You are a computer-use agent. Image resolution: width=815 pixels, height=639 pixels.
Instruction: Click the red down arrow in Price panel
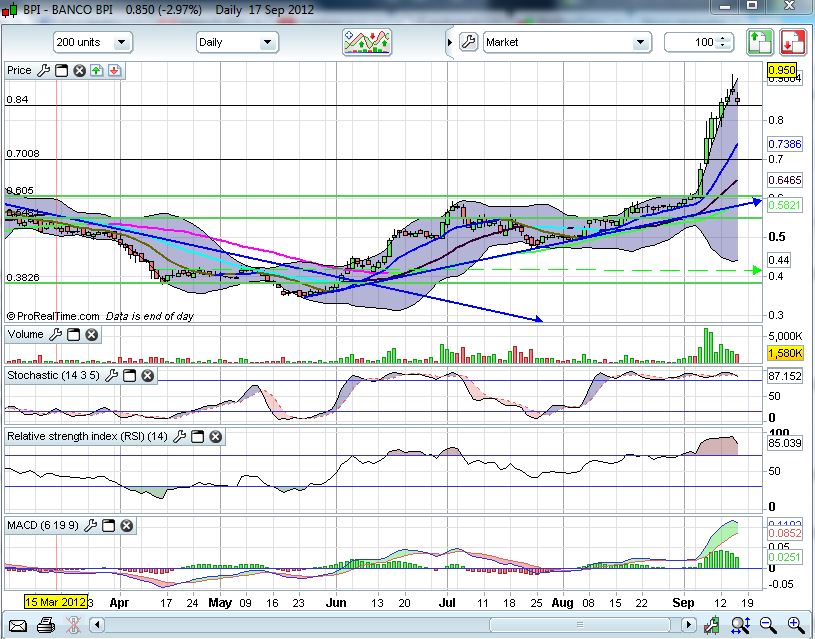coord(114,71)
